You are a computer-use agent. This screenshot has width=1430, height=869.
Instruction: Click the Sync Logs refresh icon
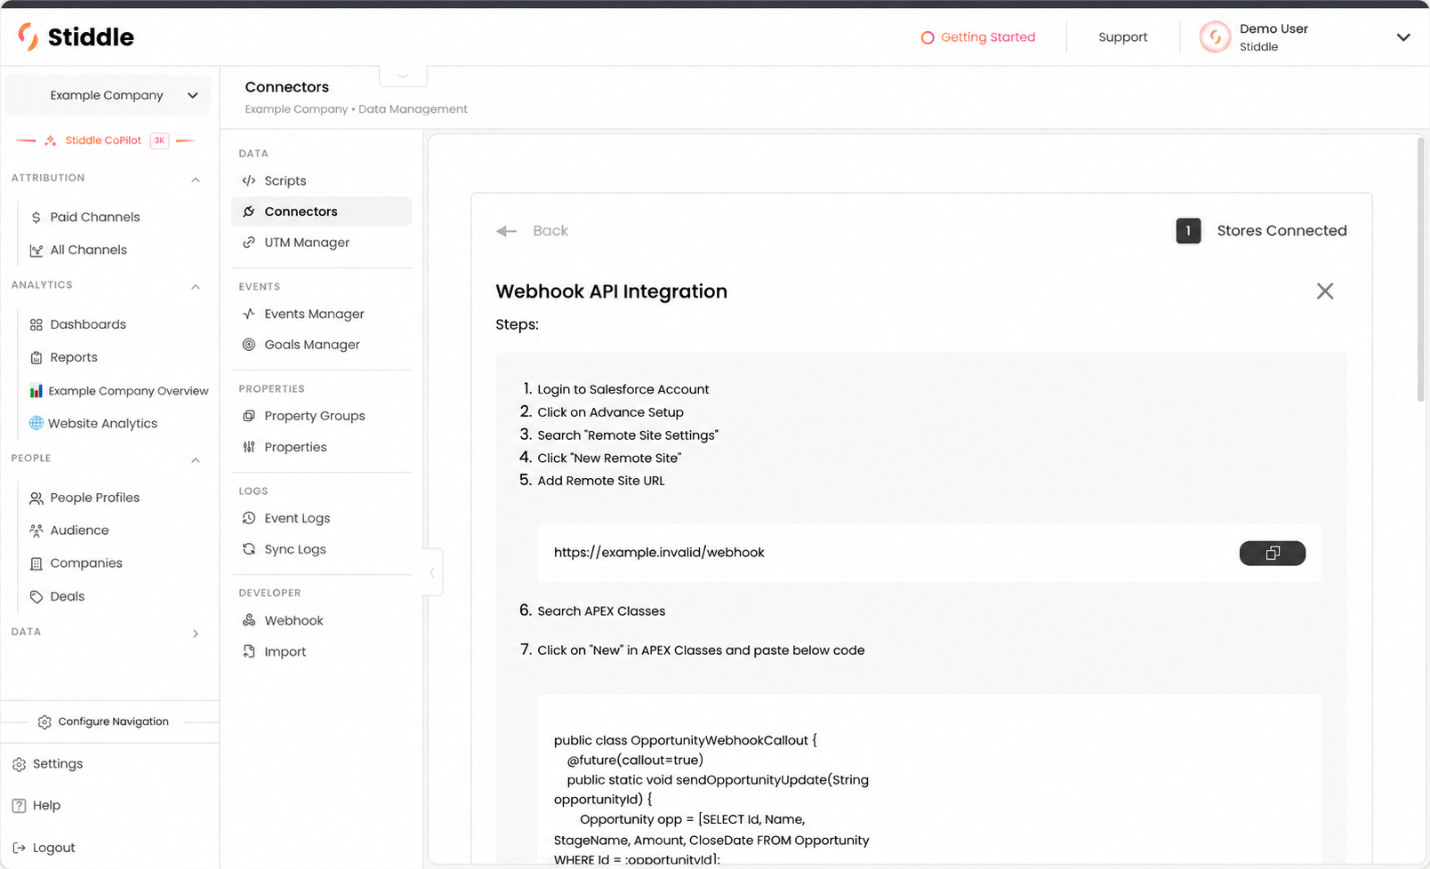point(249,549)
